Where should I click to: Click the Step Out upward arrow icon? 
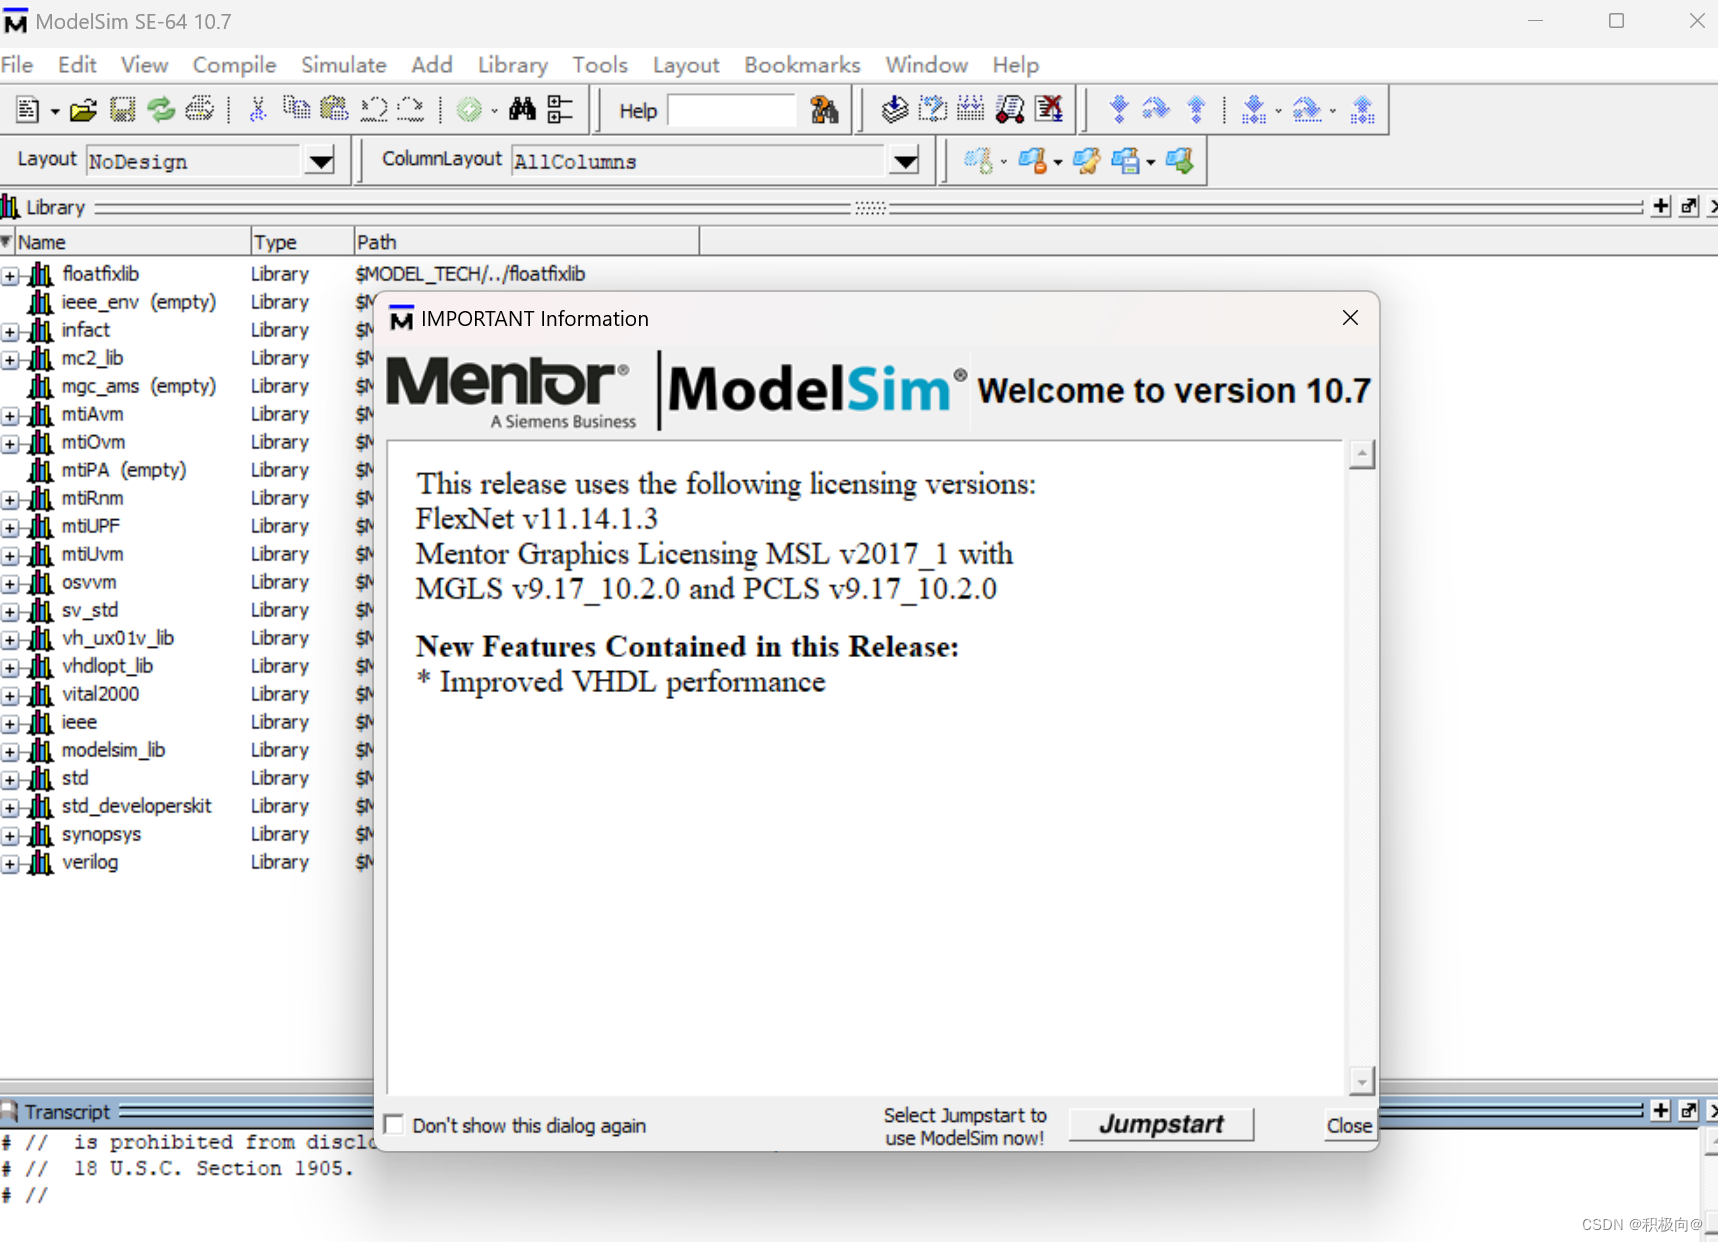[x=1196, y=110]
